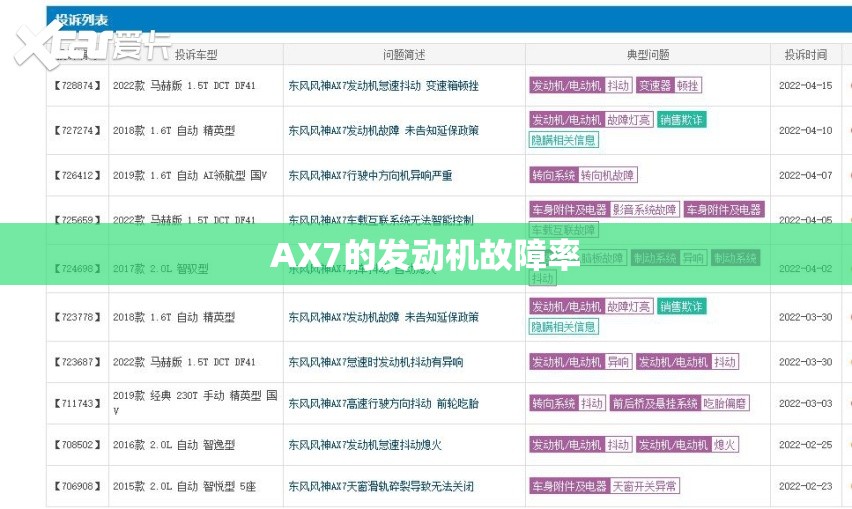Open 发动机故障 未告知延保政策 link in row 727274
The width and height of the screenshot is (852, 509).
pos(383,130)
